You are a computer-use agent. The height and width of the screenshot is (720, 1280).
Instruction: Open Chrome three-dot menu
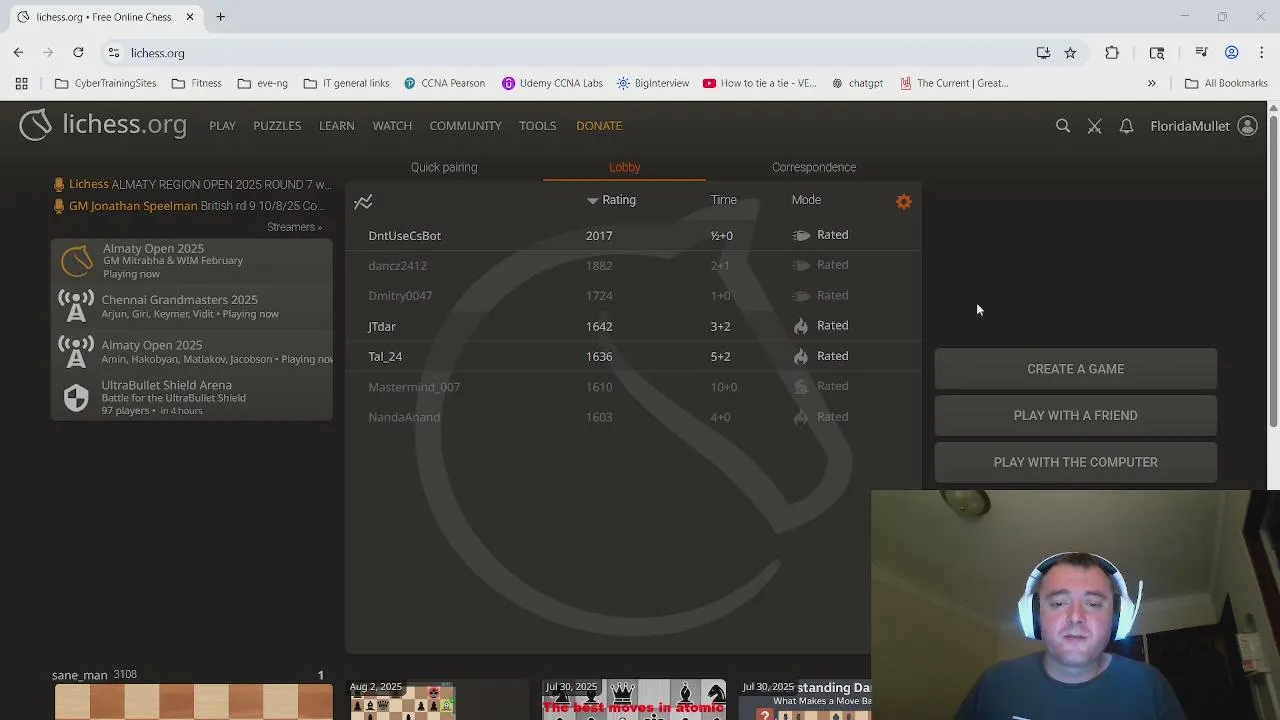[x=1261, y=53]
